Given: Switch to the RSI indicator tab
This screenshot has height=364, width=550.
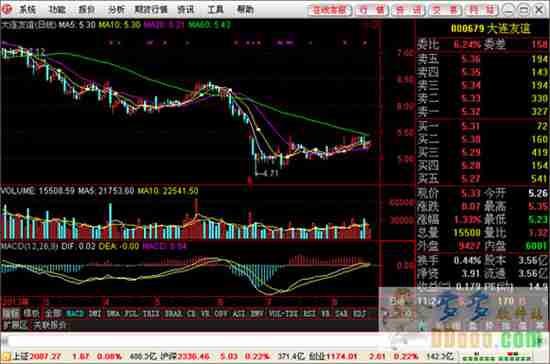Looking at the screenshot, I should click(x=309, y=313).
